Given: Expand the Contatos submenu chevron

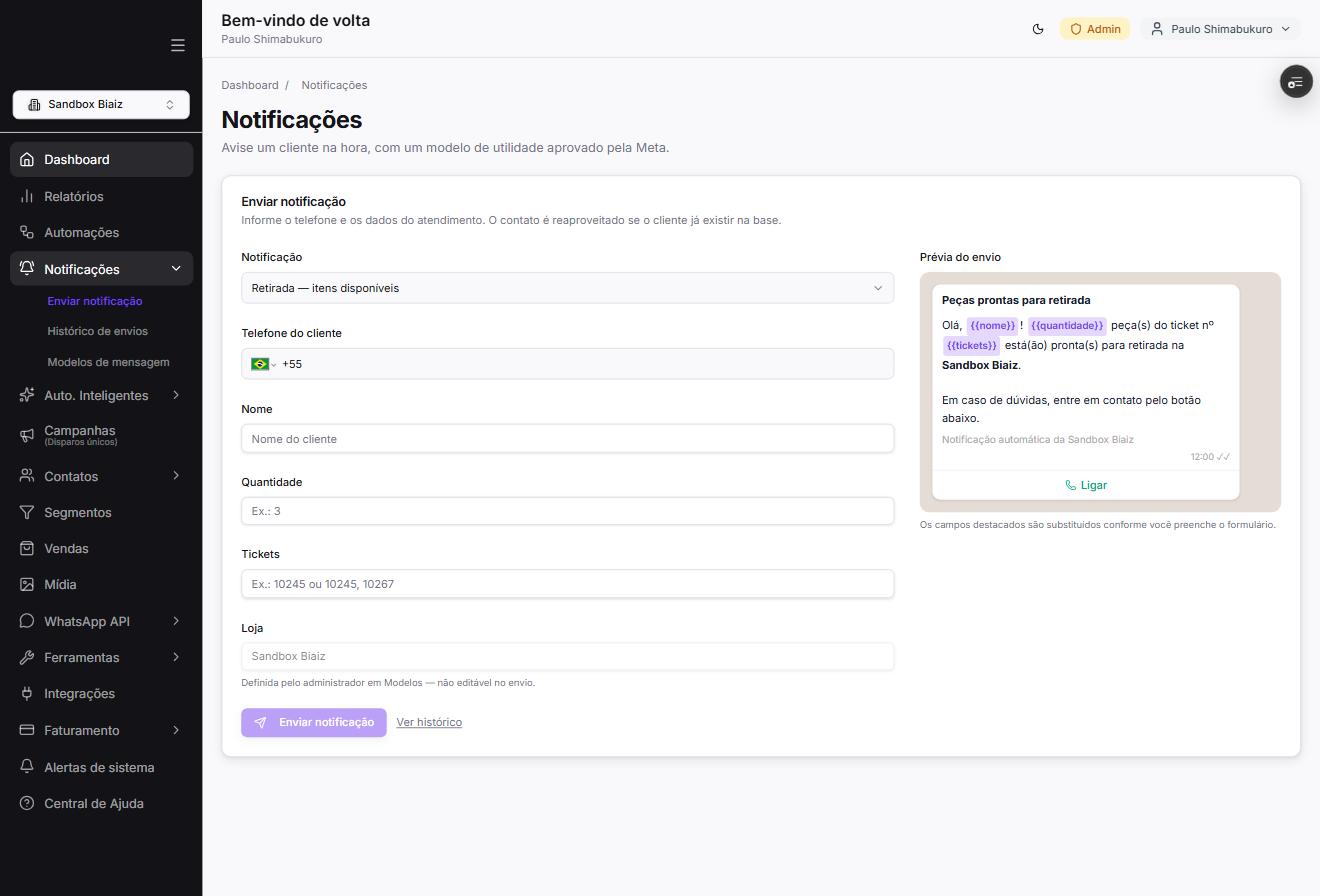Looking at the screenshot, I should pos(176,476).
